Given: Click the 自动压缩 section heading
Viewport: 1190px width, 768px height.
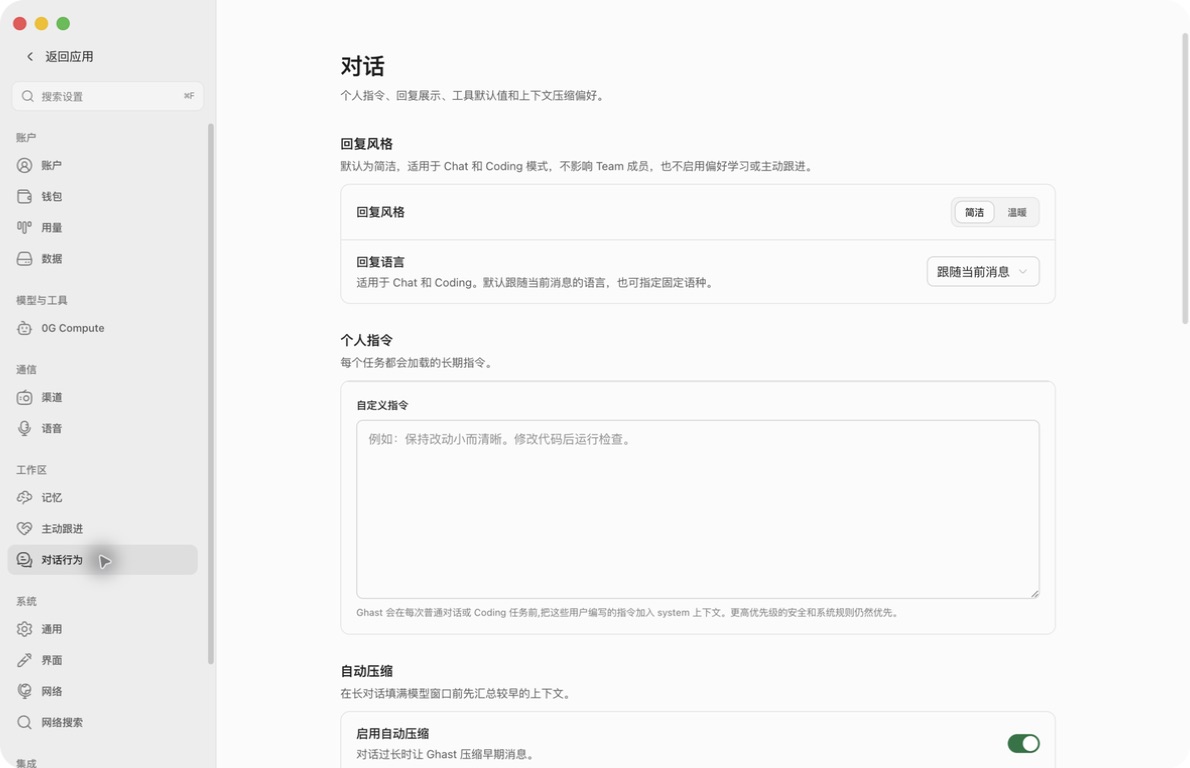Looking at the screenshot, I should (x=367, y=671).
